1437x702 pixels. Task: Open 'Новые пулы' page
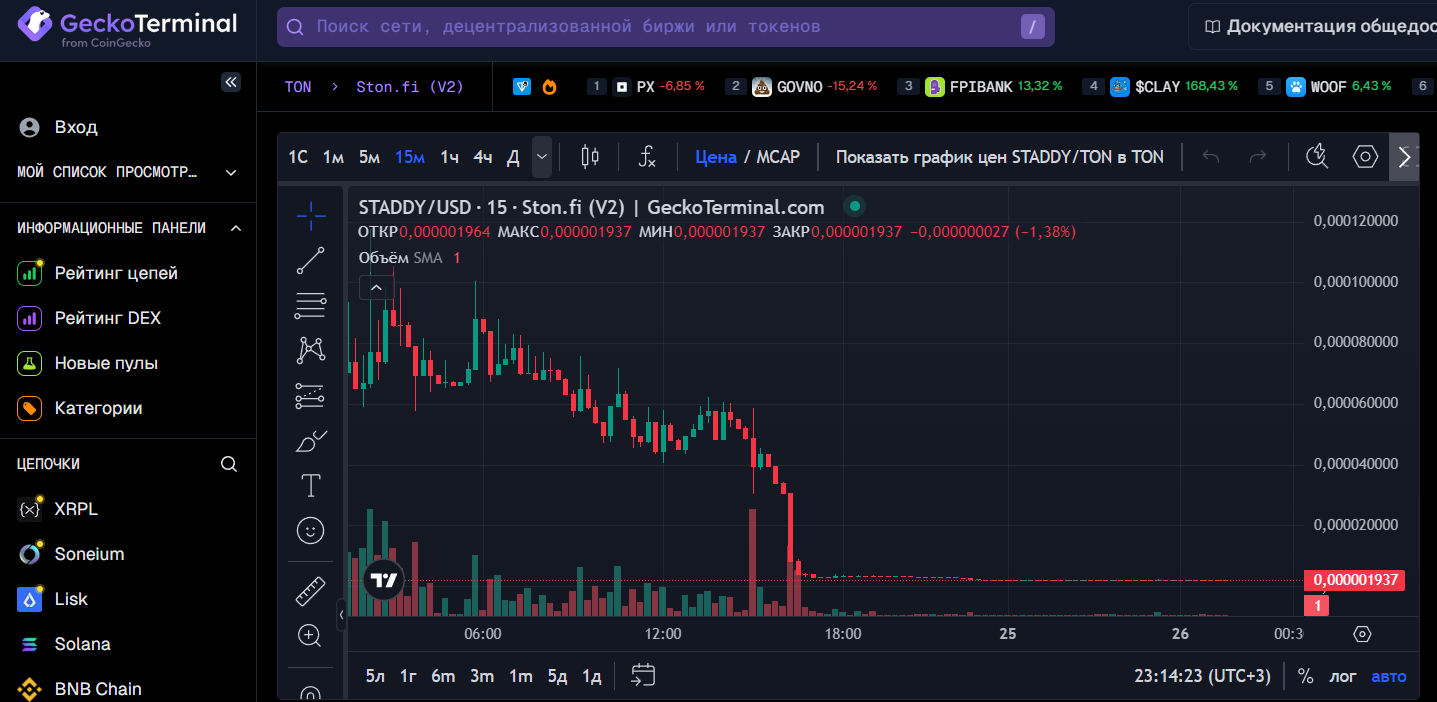click(x=106, y=363)
